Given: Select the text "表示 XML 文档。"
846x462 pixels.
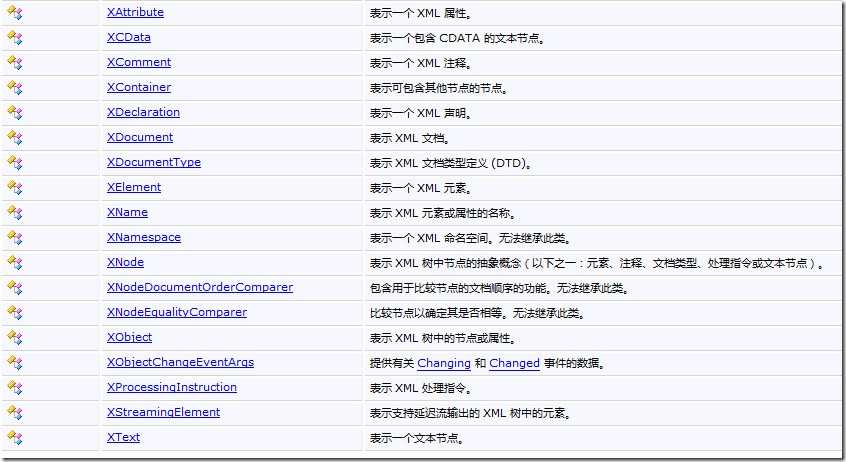Looking at the screenshot, I should click(411, 138).
